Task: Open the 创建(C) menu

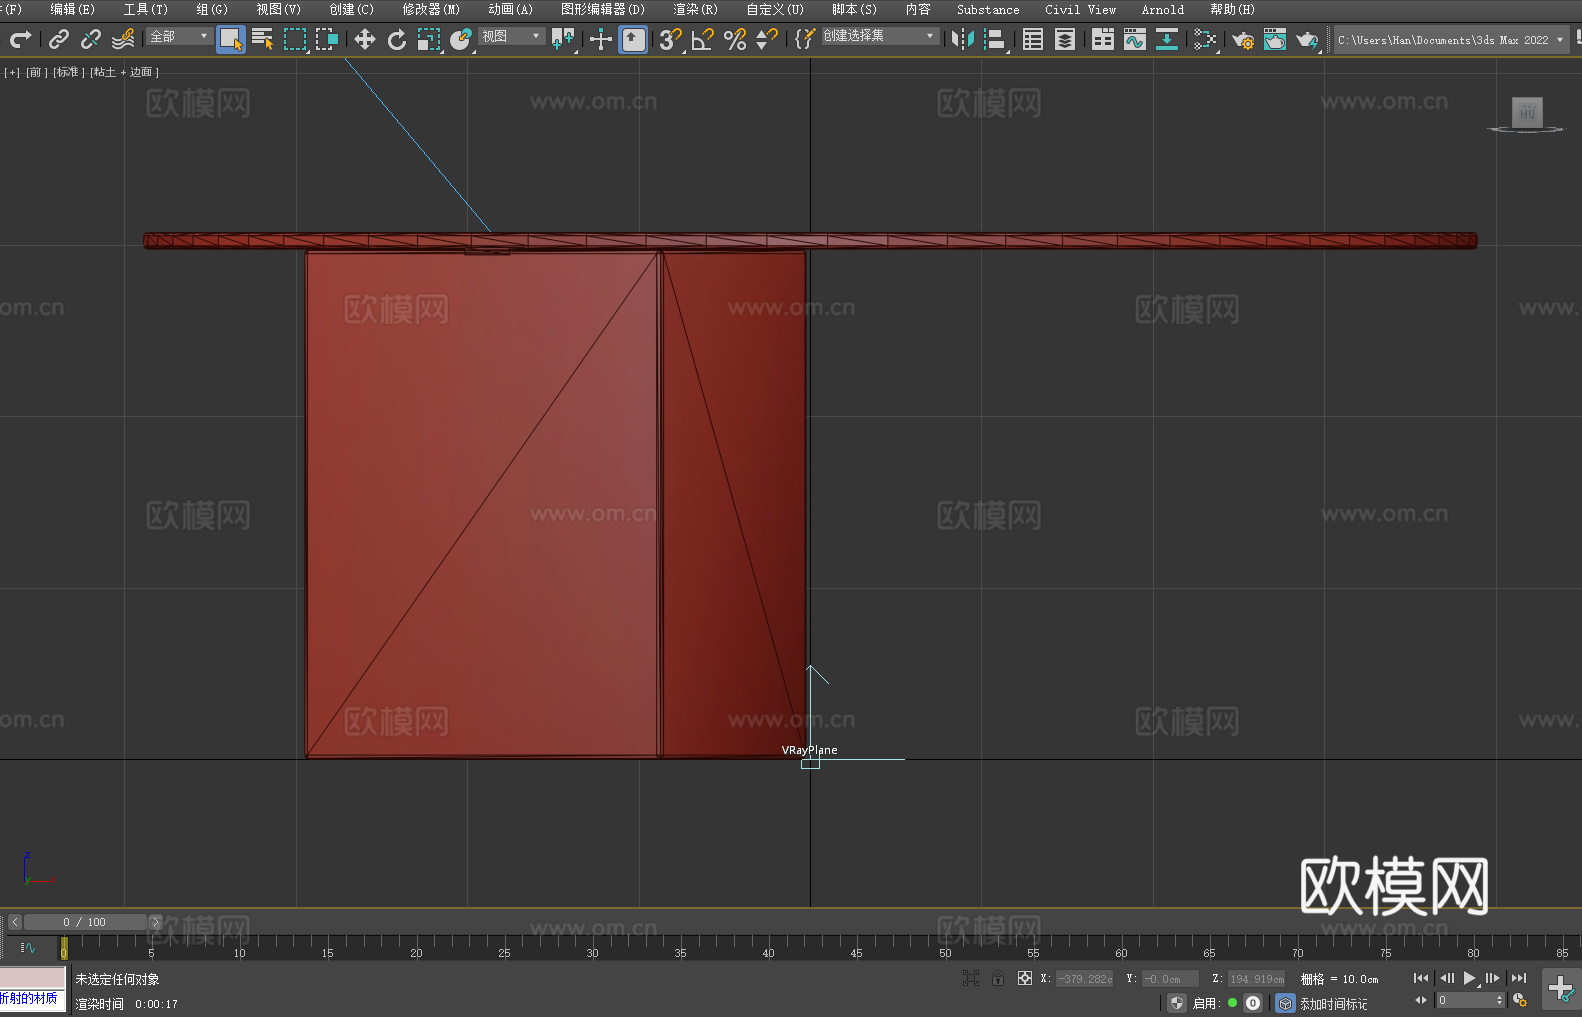Action: tap(352, 9)
